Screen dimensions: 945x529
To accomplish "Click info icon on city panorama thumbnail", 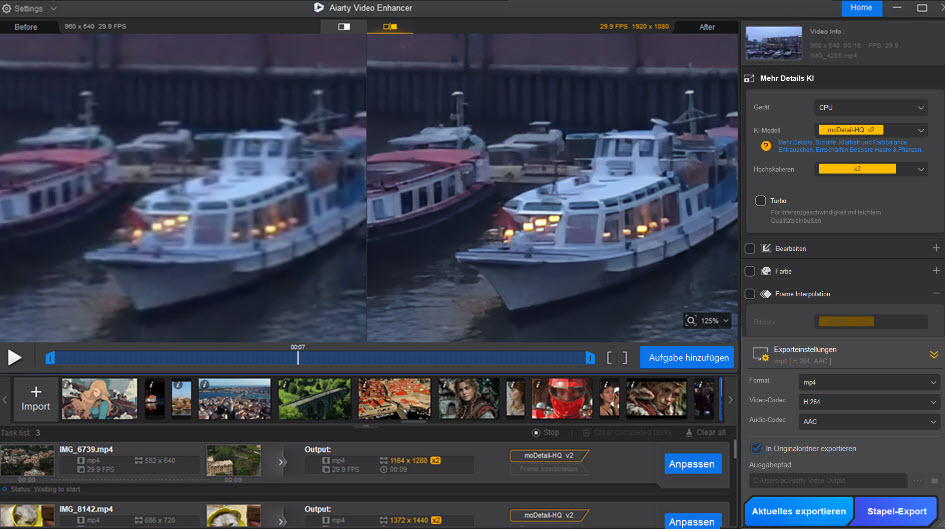I will click(x=204, y=384).
